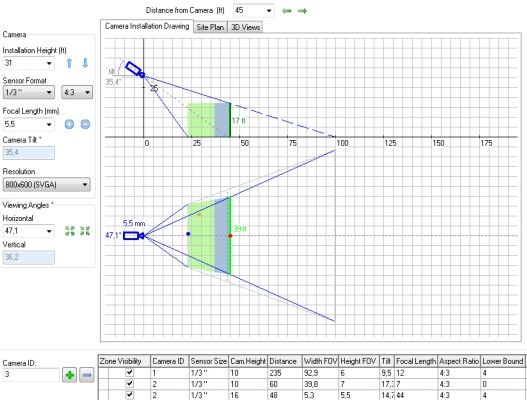The height and width of the screenshot is (400, 527).
Task: Open Installation Height dropdown
Action: (x=49, y=63)
